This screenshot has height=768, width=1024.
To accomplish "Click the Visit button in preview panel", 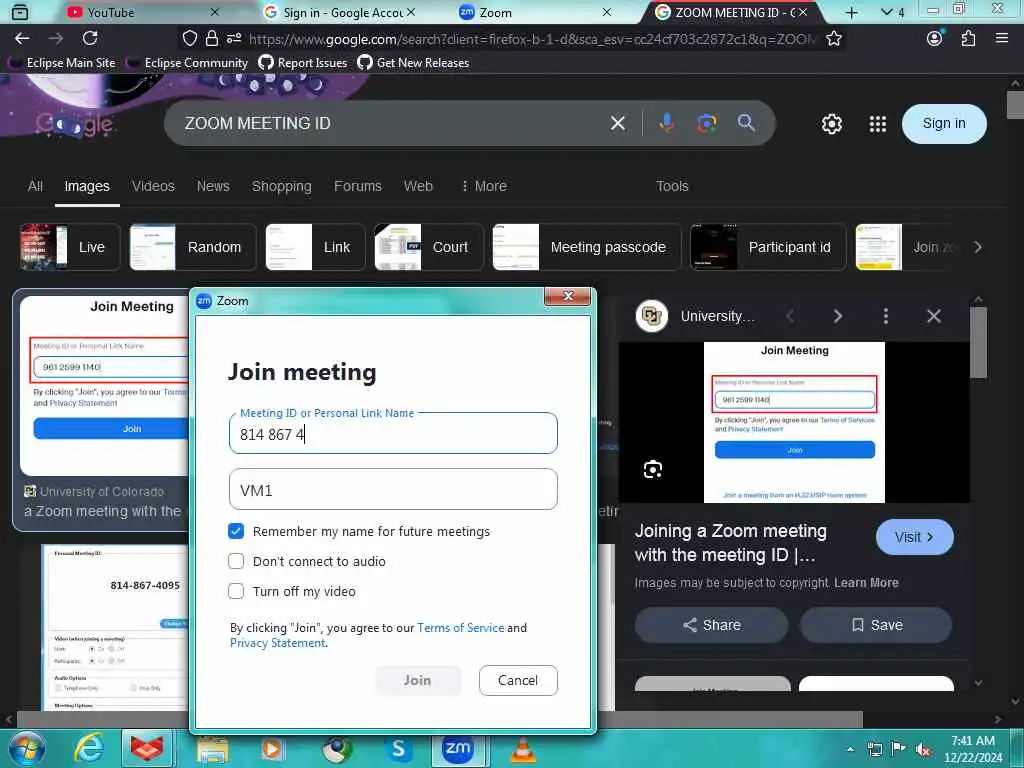I will pyautogui.click(x=914, y=537).
